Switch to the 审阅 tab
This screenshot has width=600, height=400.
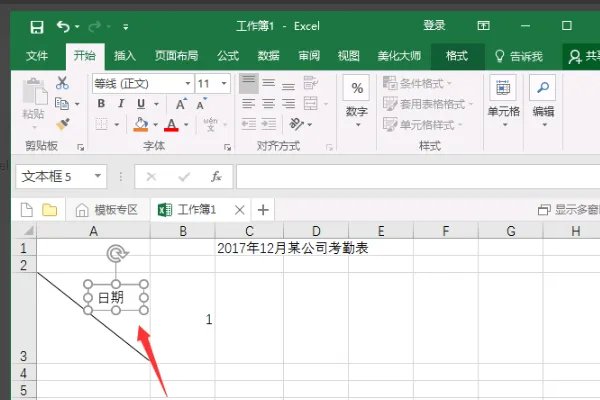coord(309,56)
